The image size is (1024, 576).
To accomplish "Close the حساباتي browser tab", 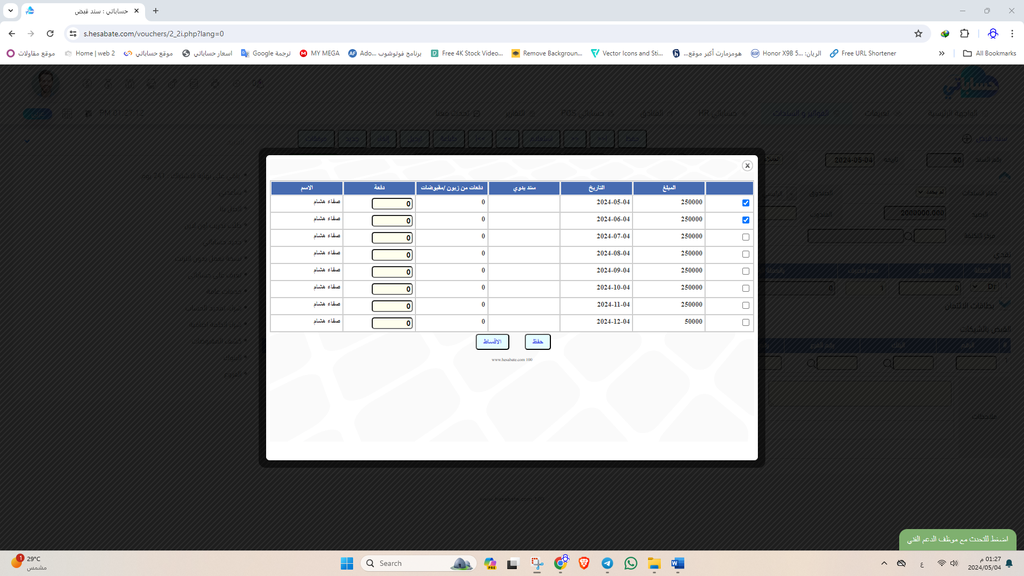I will point(136,11).
